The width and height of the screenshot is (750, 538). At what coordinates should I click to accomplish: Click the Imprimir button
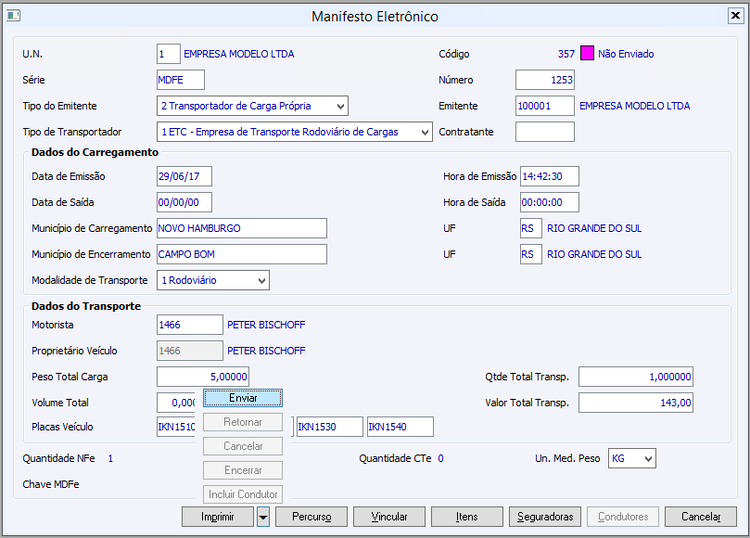(x=218, y=517)
